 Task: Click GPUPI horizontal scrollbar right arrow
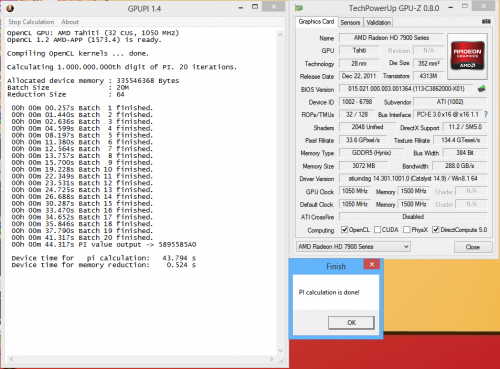click(x=272, y=359)
